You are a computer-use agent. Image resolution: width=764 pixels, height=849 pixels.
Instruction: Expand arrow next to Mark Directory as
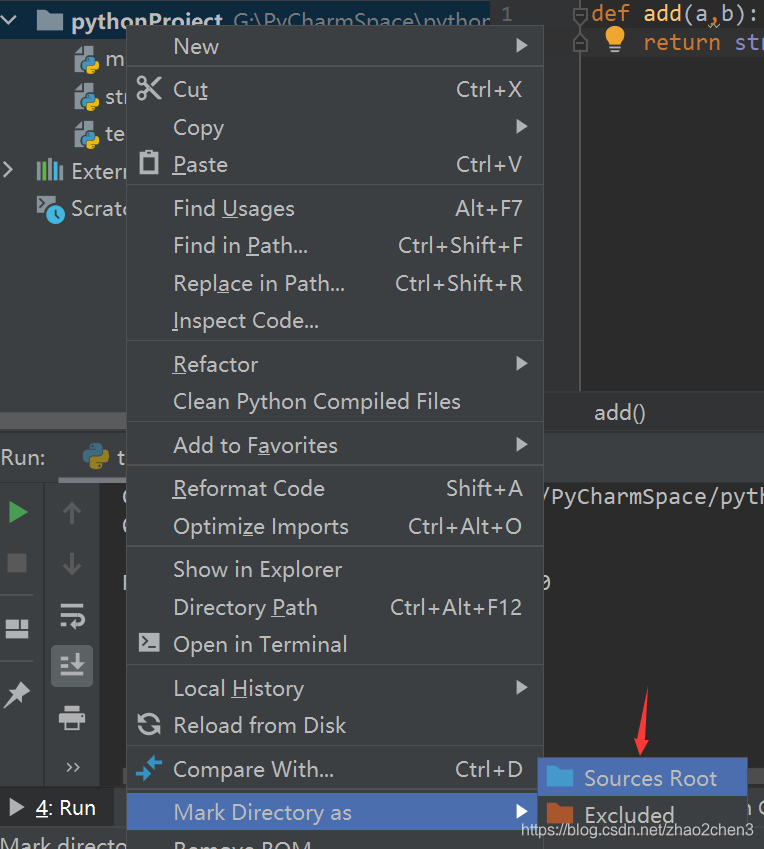[x=521, y=811]
